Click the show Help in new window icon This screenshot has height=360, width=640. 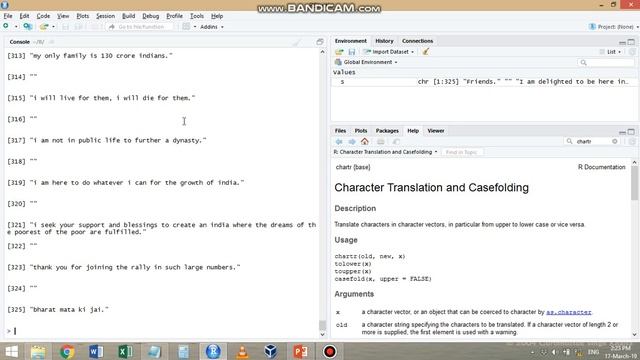[396, 142]
